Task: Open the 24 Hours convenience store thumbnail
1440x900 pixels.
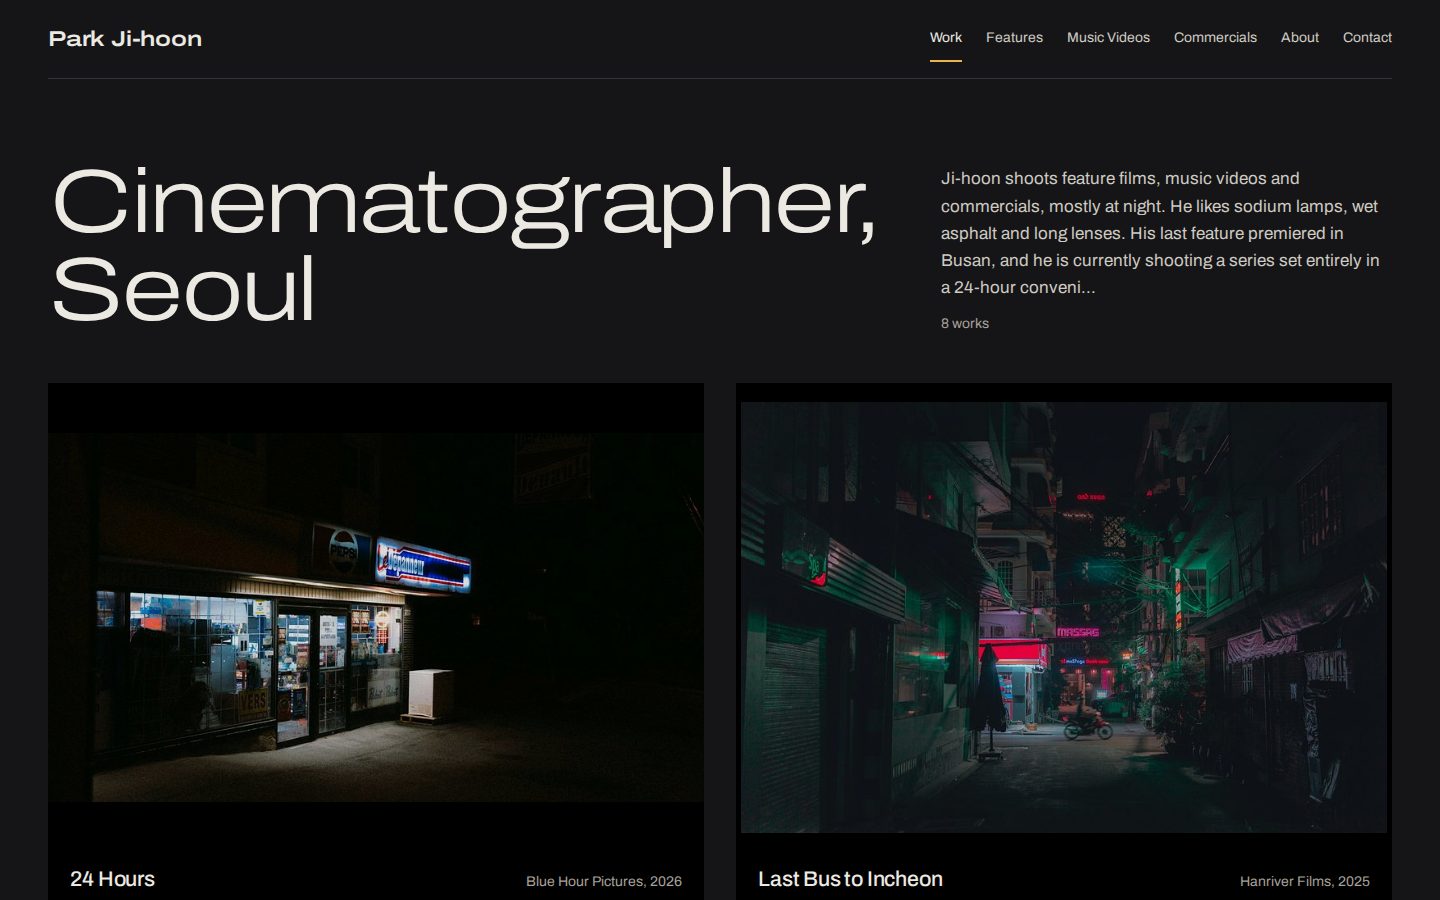Action: [376, 617]
